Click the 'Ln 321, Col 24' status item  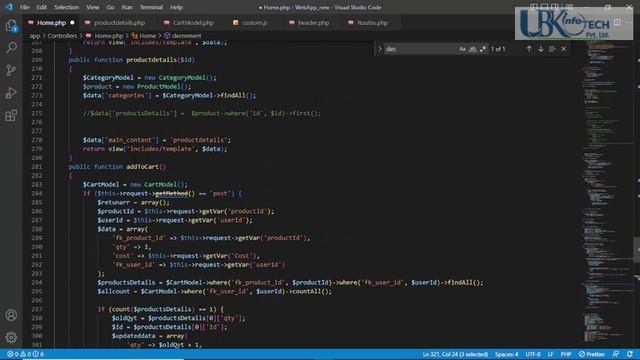click(x=455, y=354)
